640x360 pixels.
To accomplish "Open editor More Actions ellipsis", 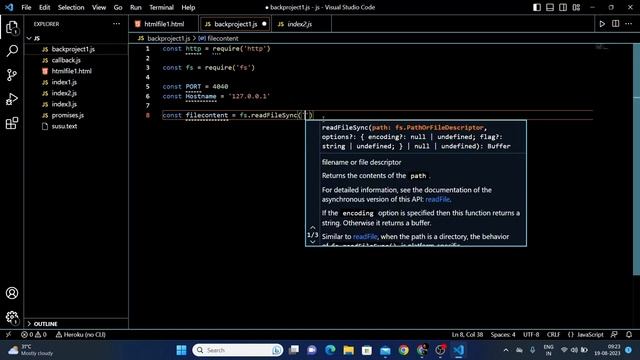I will click(x=629, y=24).
